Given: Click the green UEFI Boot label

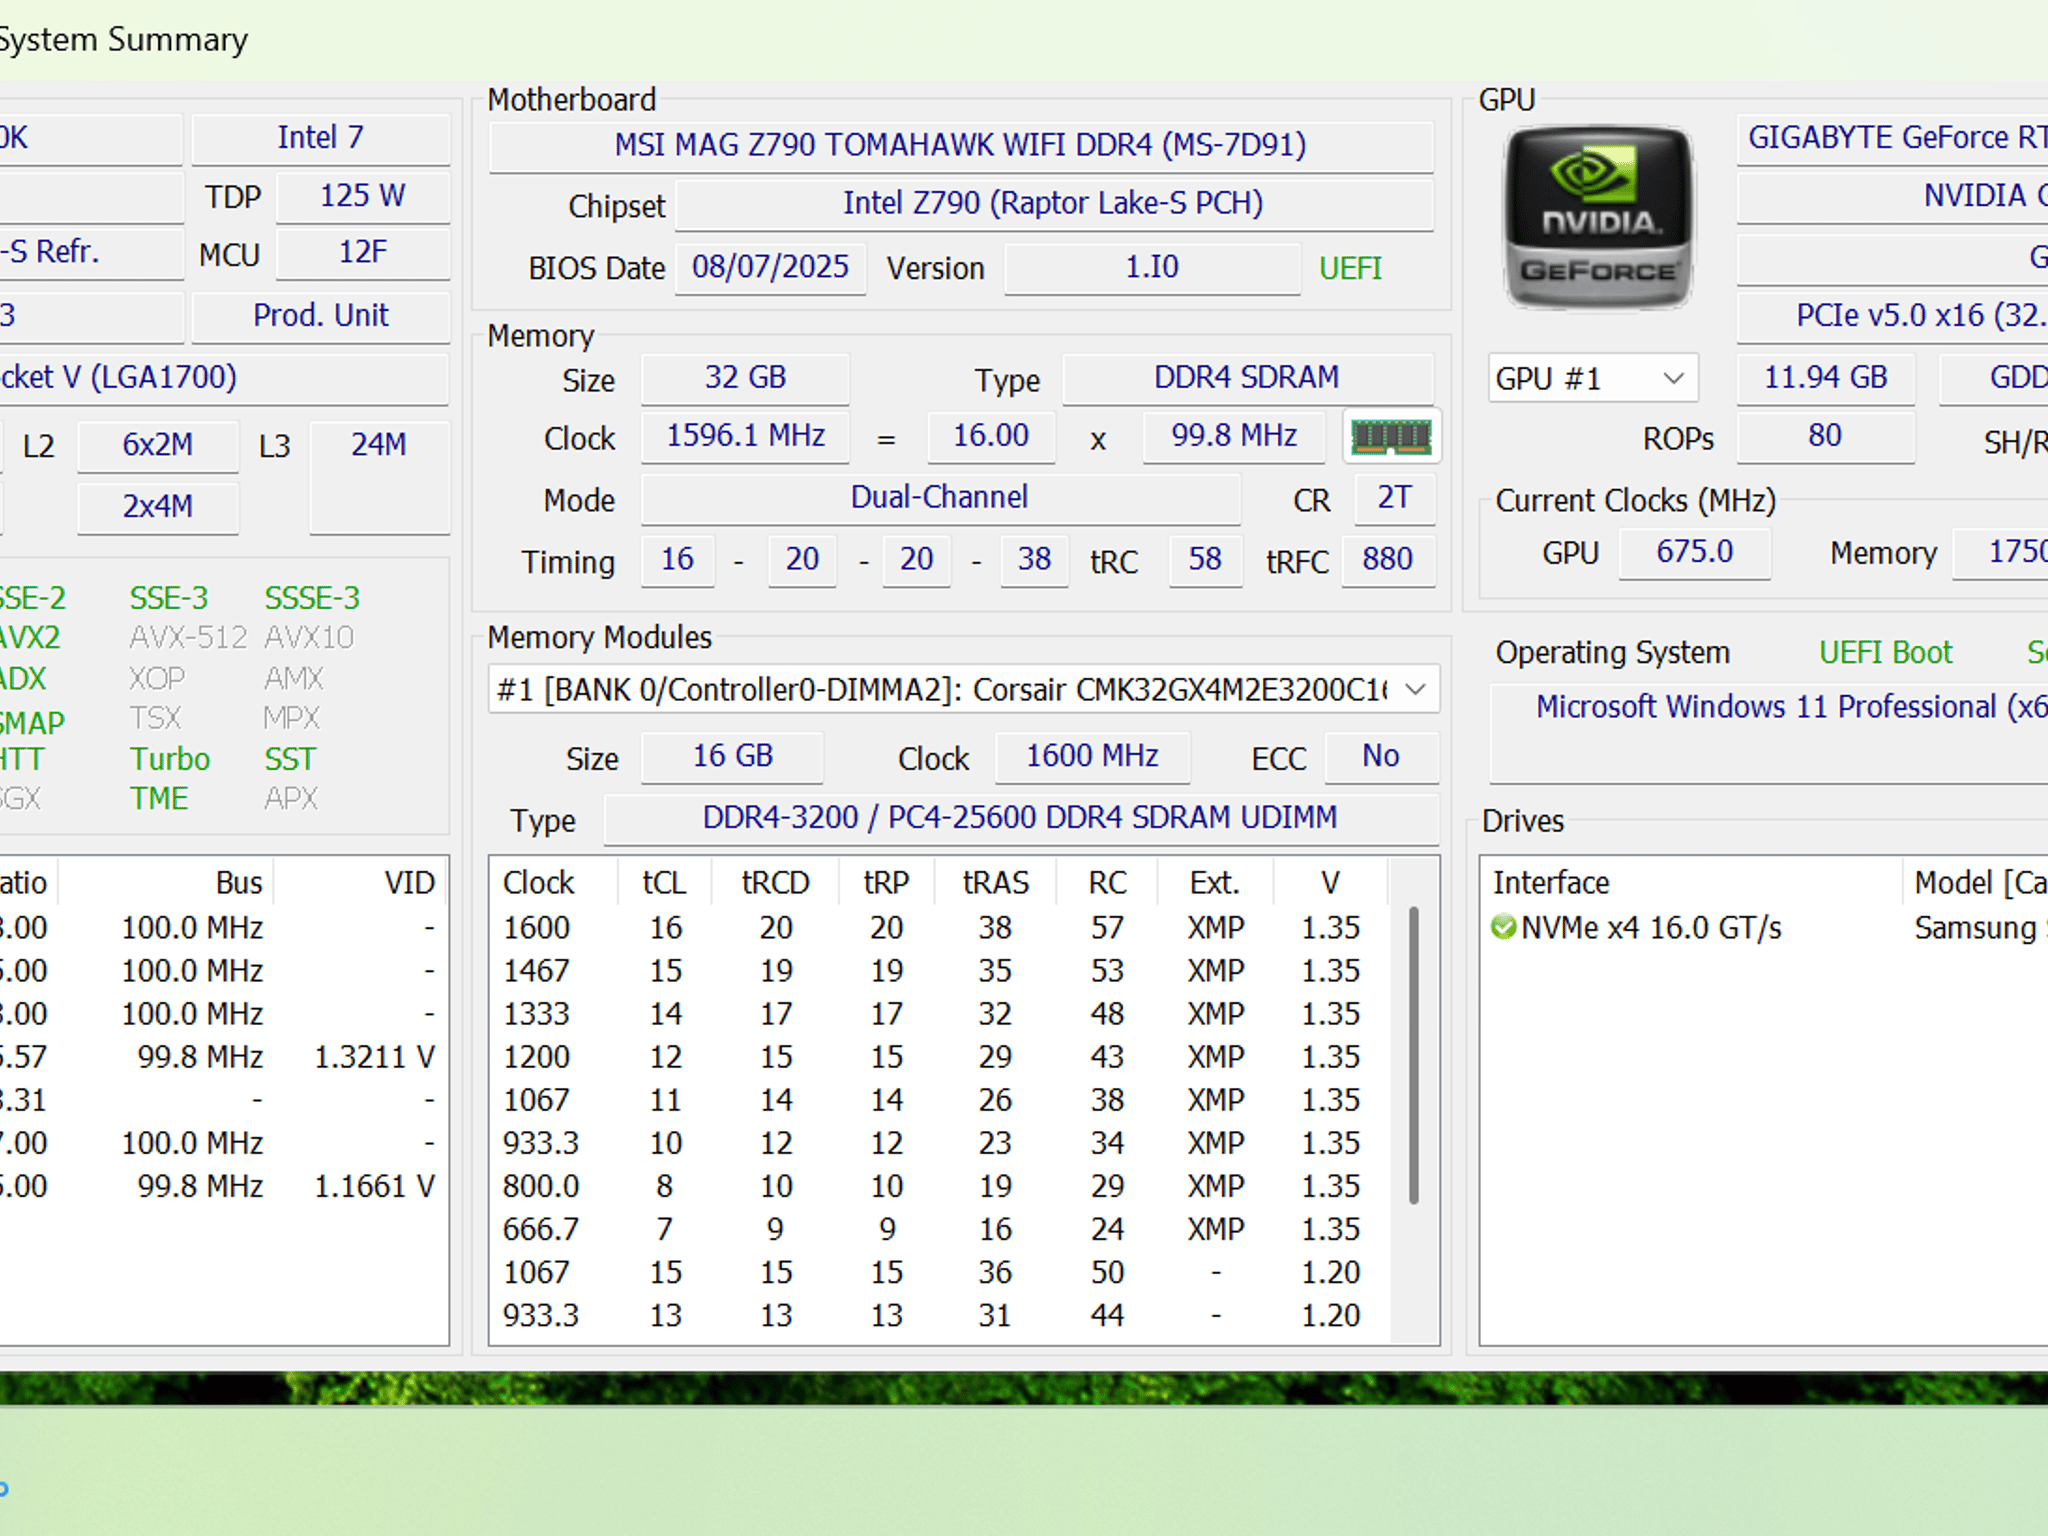Looking at the screenshot, I should pyautogui.click(x=1885, y=653).
